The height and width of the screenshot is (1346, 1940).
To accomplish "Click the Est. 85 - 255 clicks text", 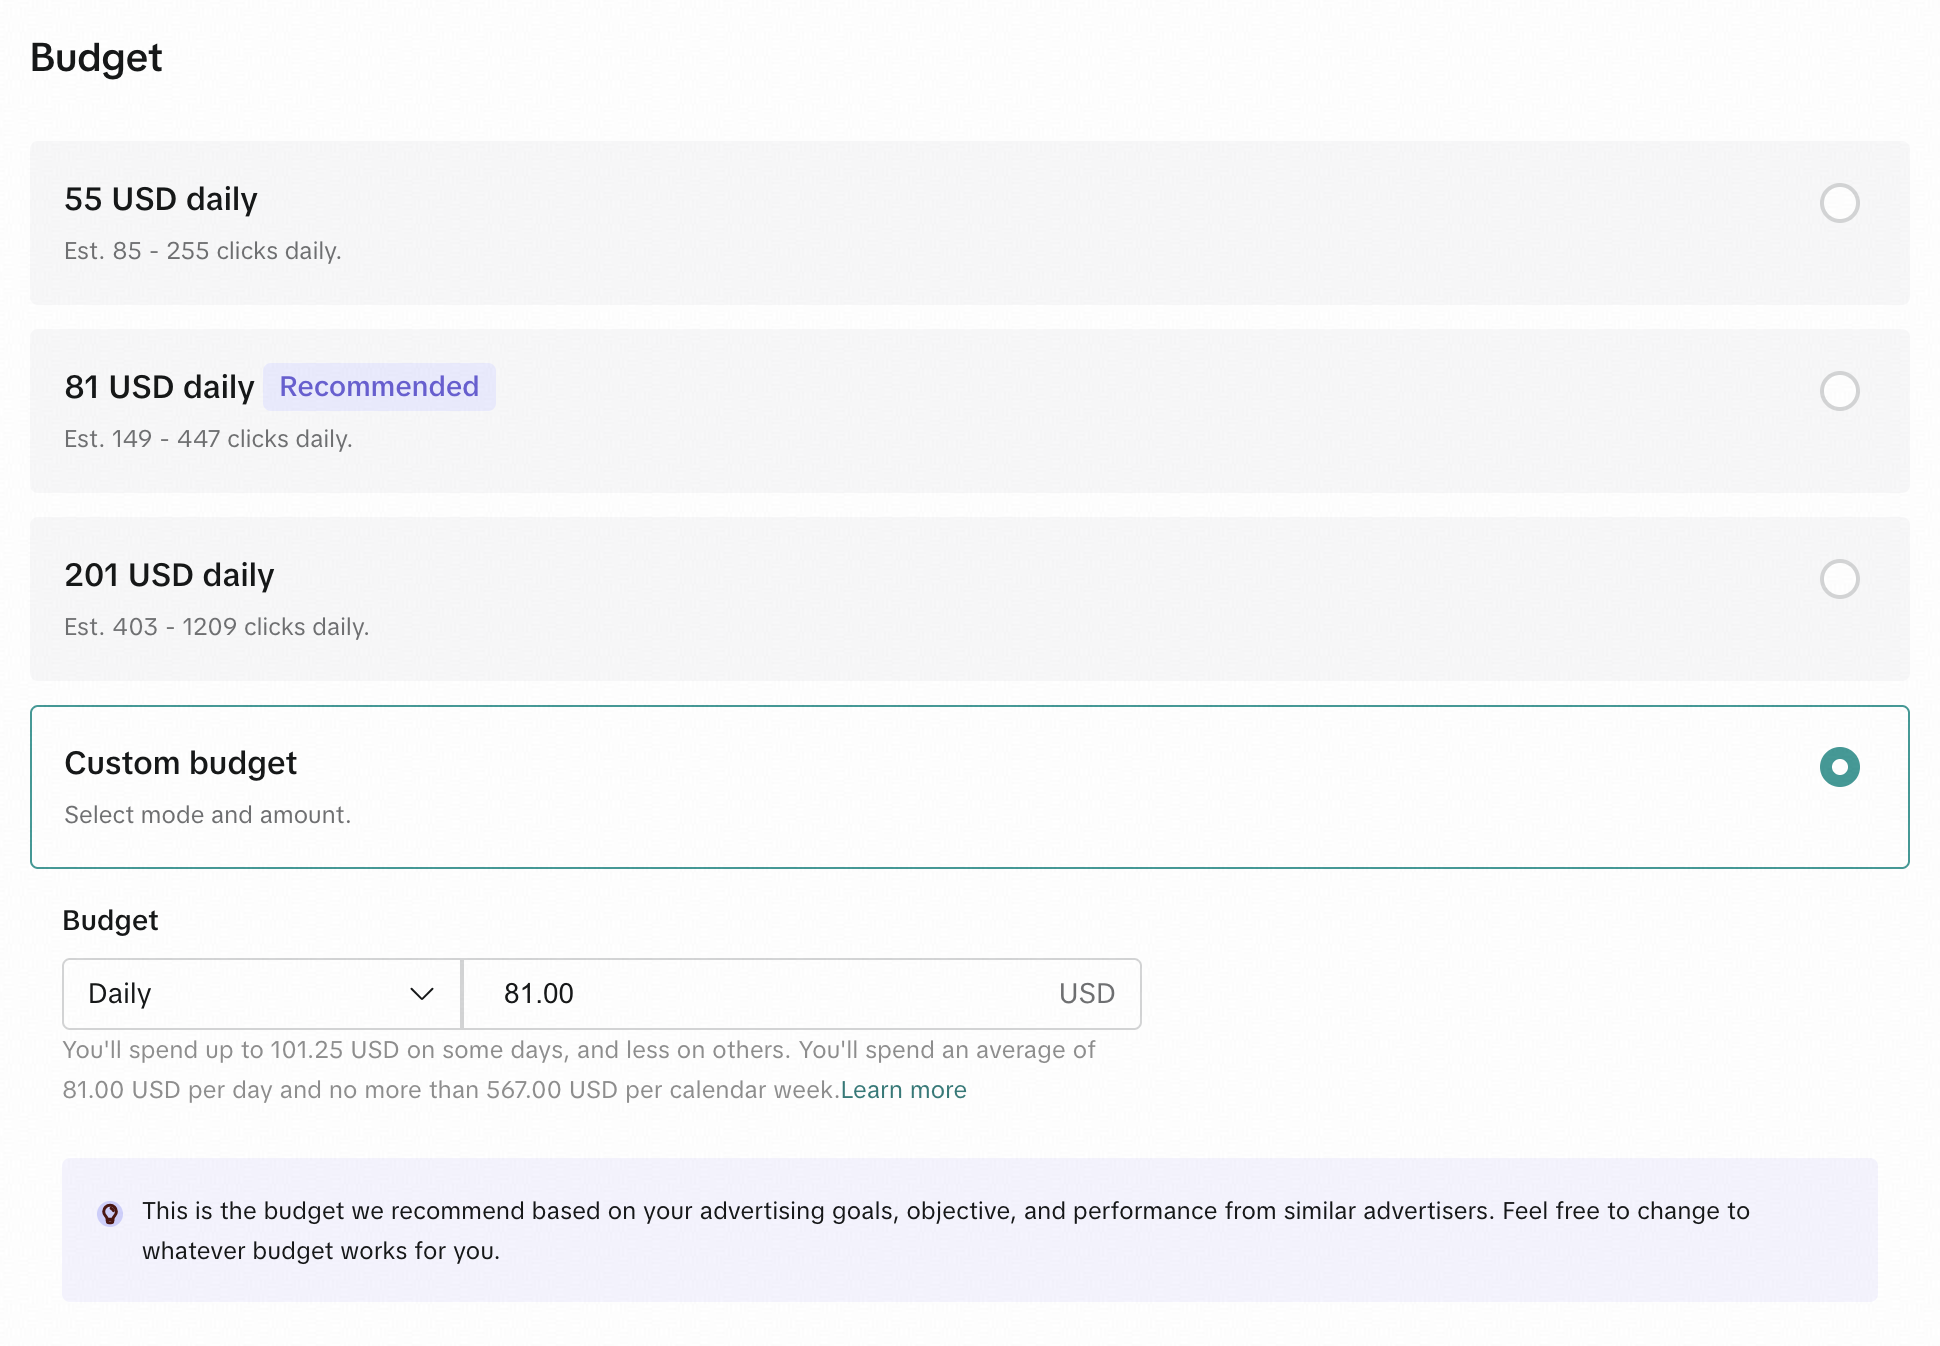I will pyautogui.click(x=203, y=251).
